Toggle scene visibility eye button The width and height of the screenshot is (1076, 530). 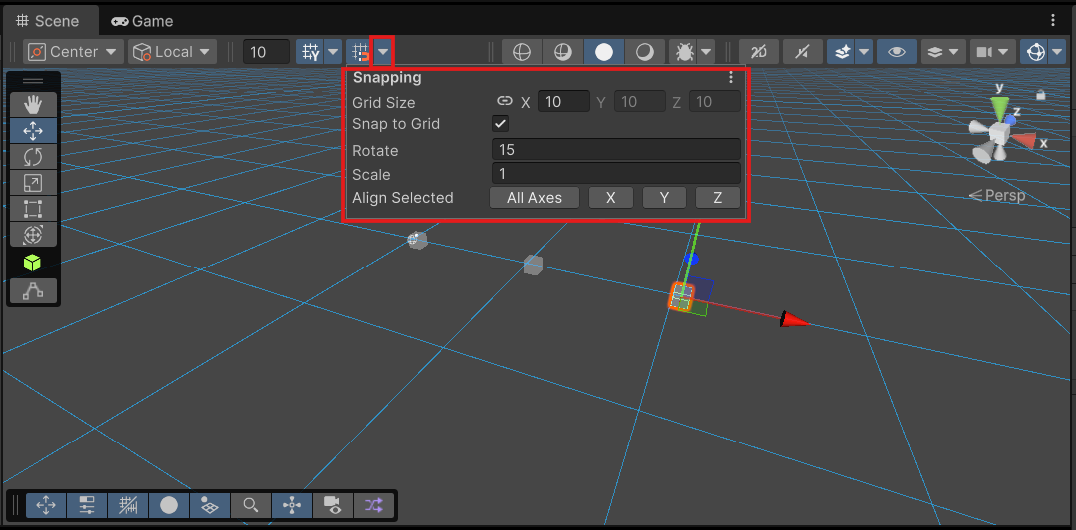tap(897, 52)
